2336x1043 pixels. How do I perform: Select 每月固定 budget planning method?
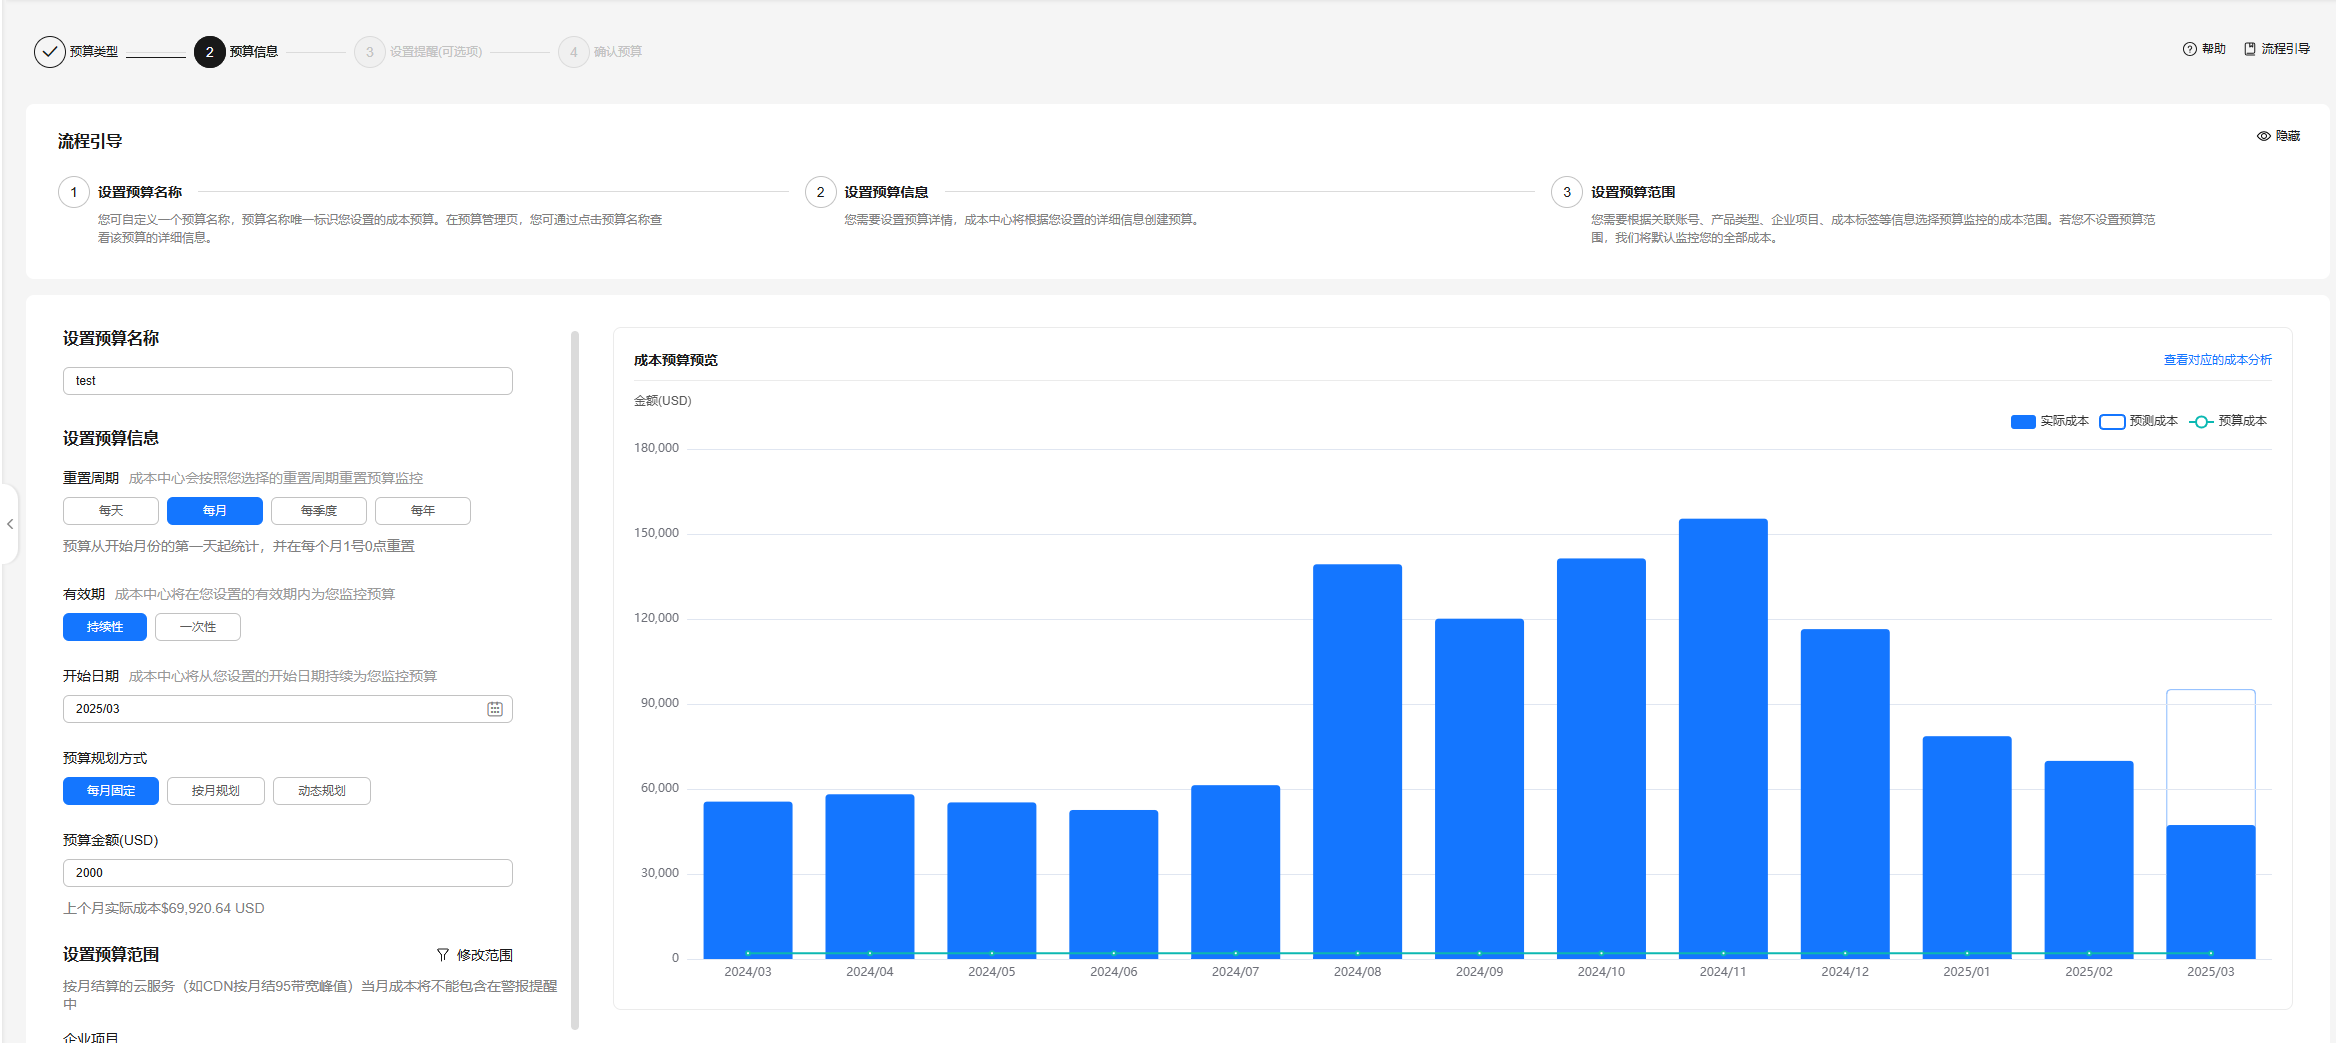point(111,791)
